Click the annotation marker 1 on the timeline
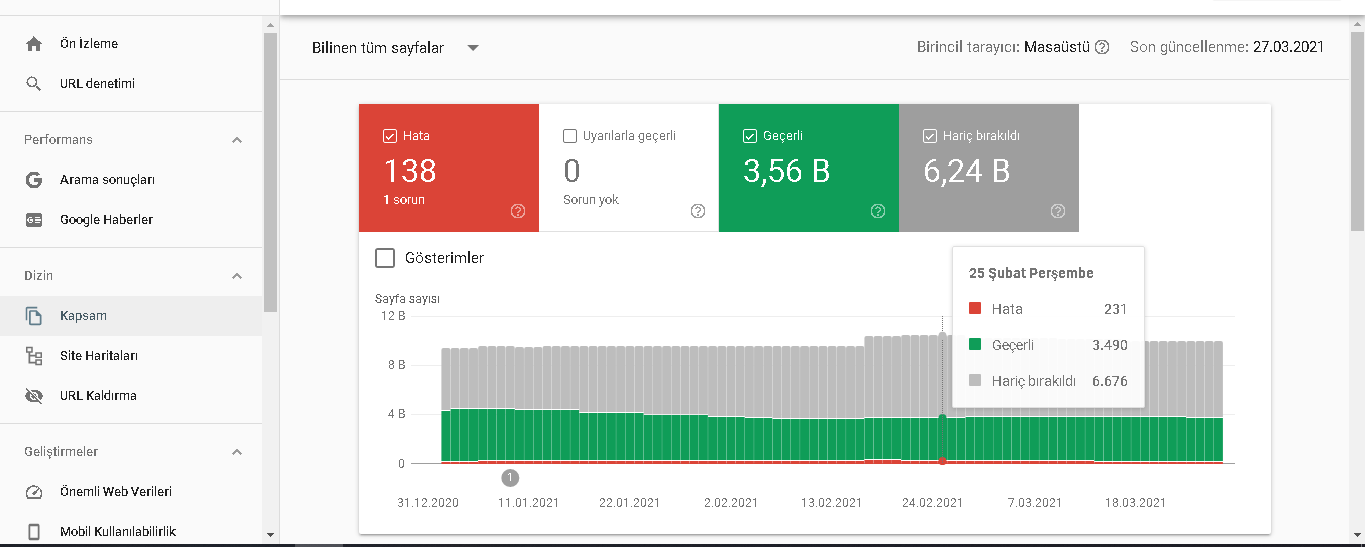 tap(510, 478)
